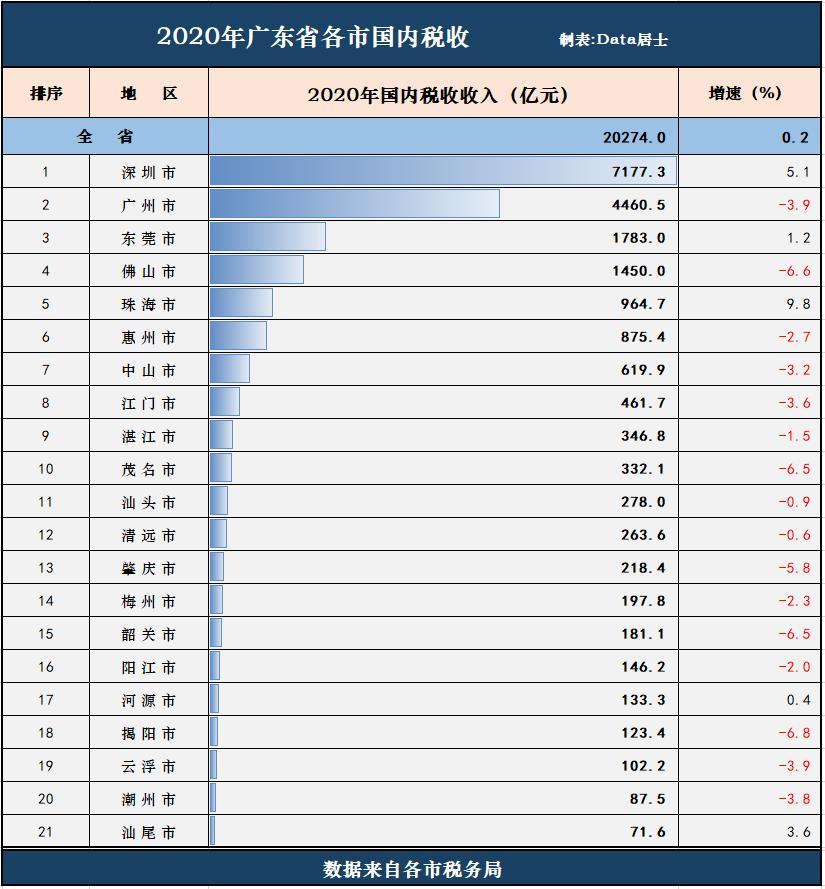825x889 pixels.
Task: Click the growth rate -0.9 for 汕头市
Action: [x=794, y=502]
